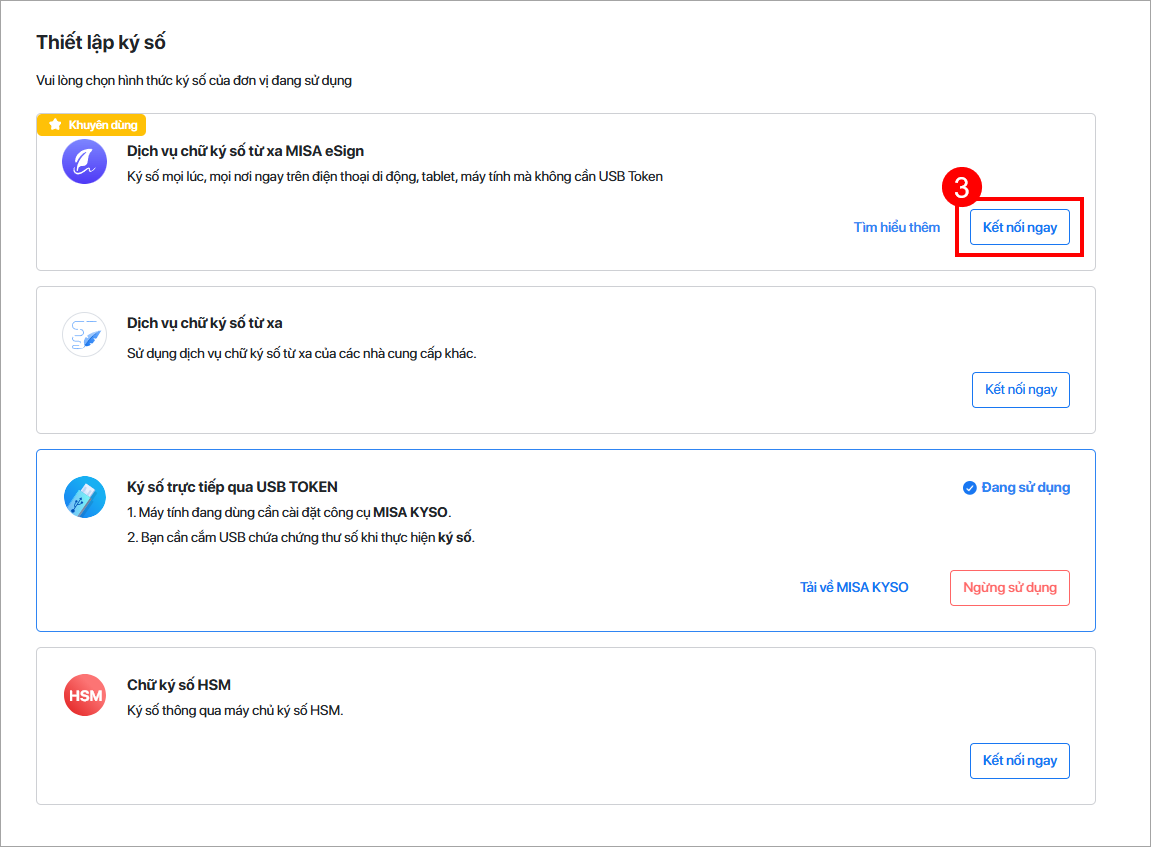Screen dimensions: 1151x847
Task: Click the Đang sử dụng status label
Action: click(x=1025, y=488)
